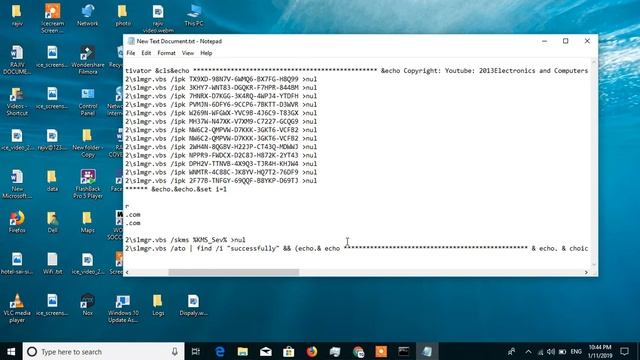Switch to Icecream Screen Recorder in taskbar
Image resolution: width=640 pixels, height=360 pixels.
[x=381, y=351]
